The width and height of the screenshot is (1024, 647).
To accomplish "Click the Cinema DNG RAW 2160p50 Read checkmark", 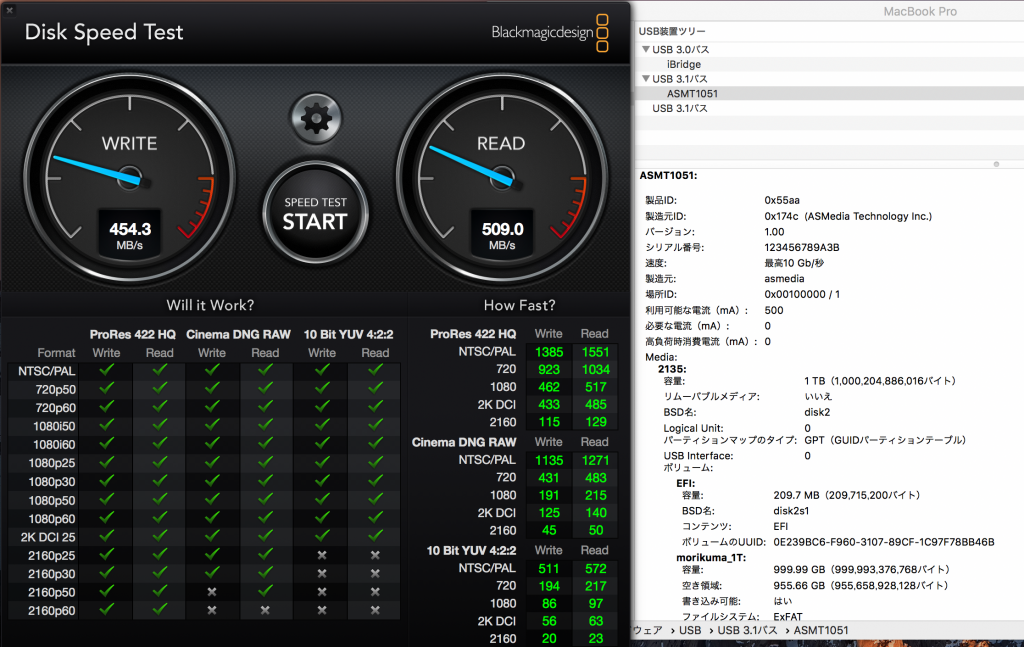I will [264, 592].
